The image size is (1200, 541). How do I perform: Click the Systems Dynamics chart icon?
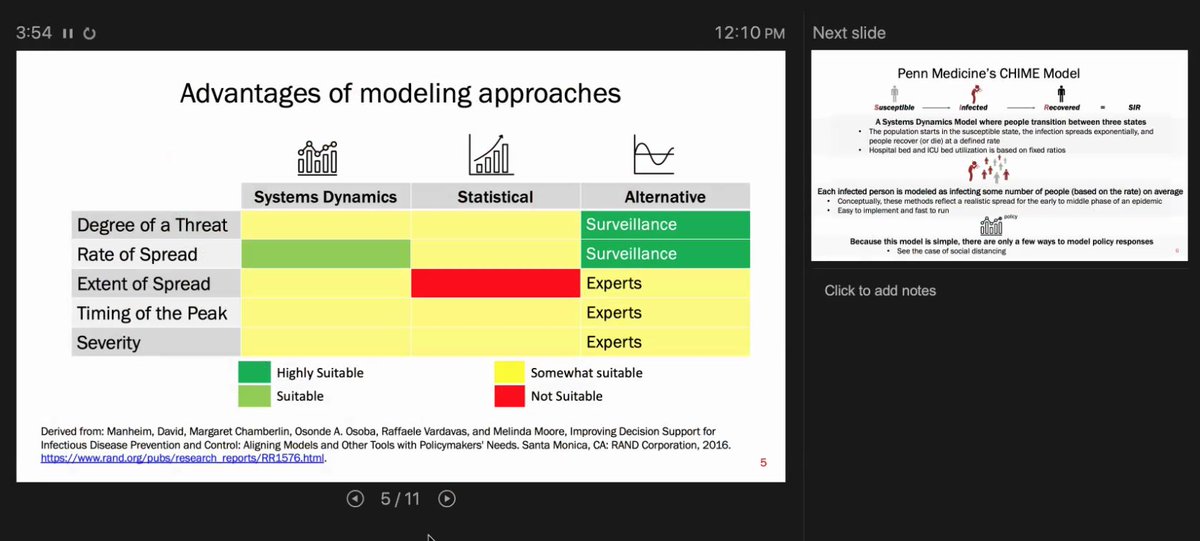(317, 156)
